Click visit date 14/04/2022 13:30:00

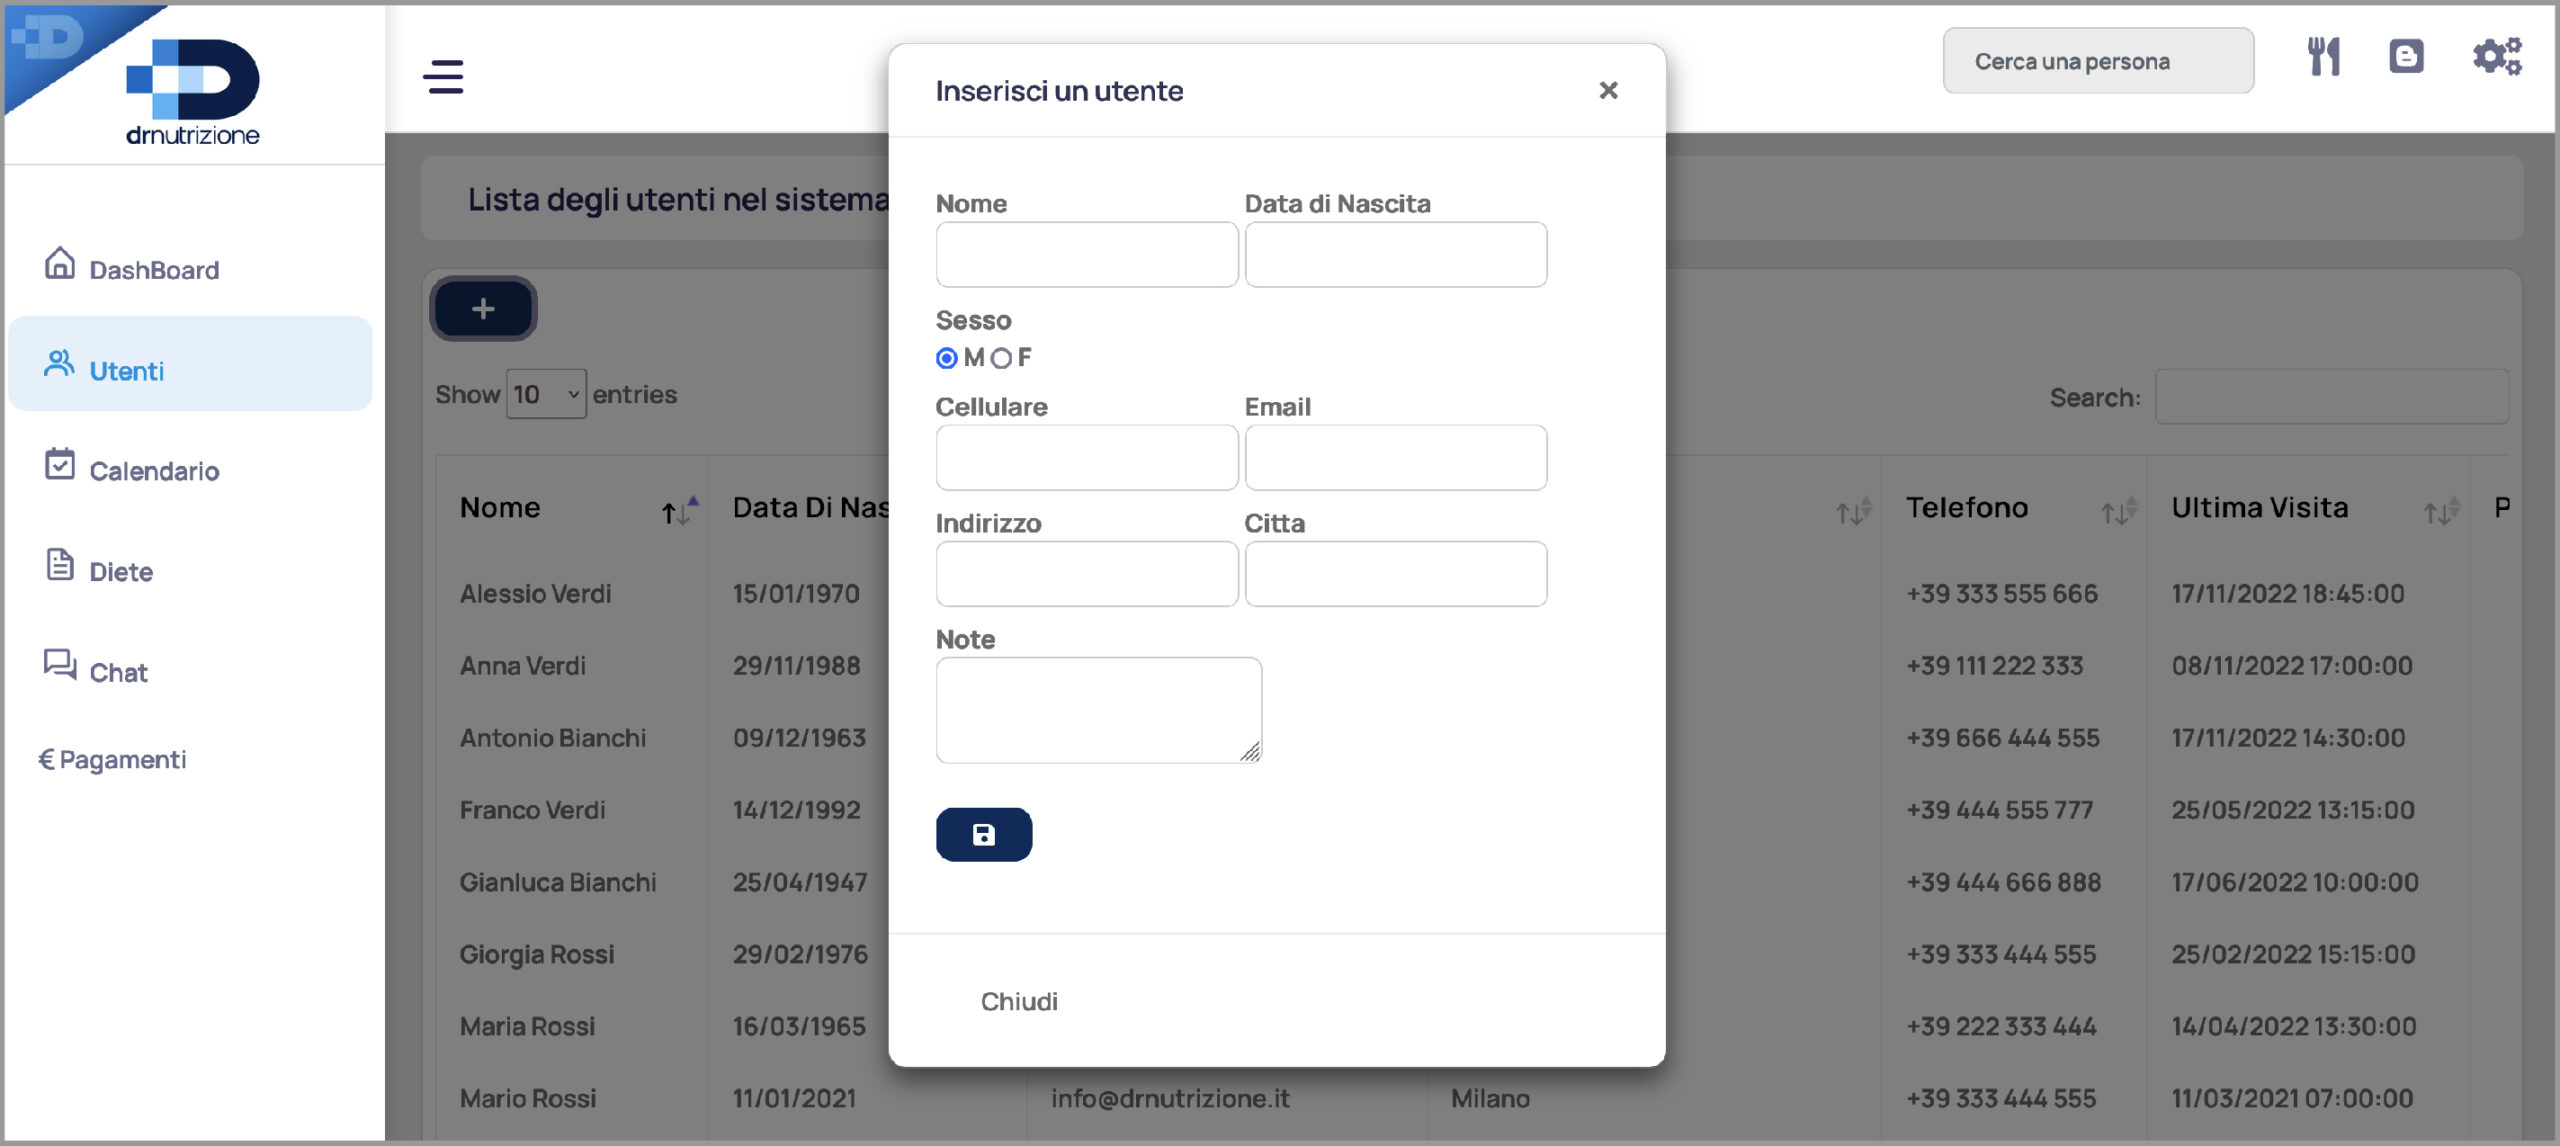tap(2294, 1026)
